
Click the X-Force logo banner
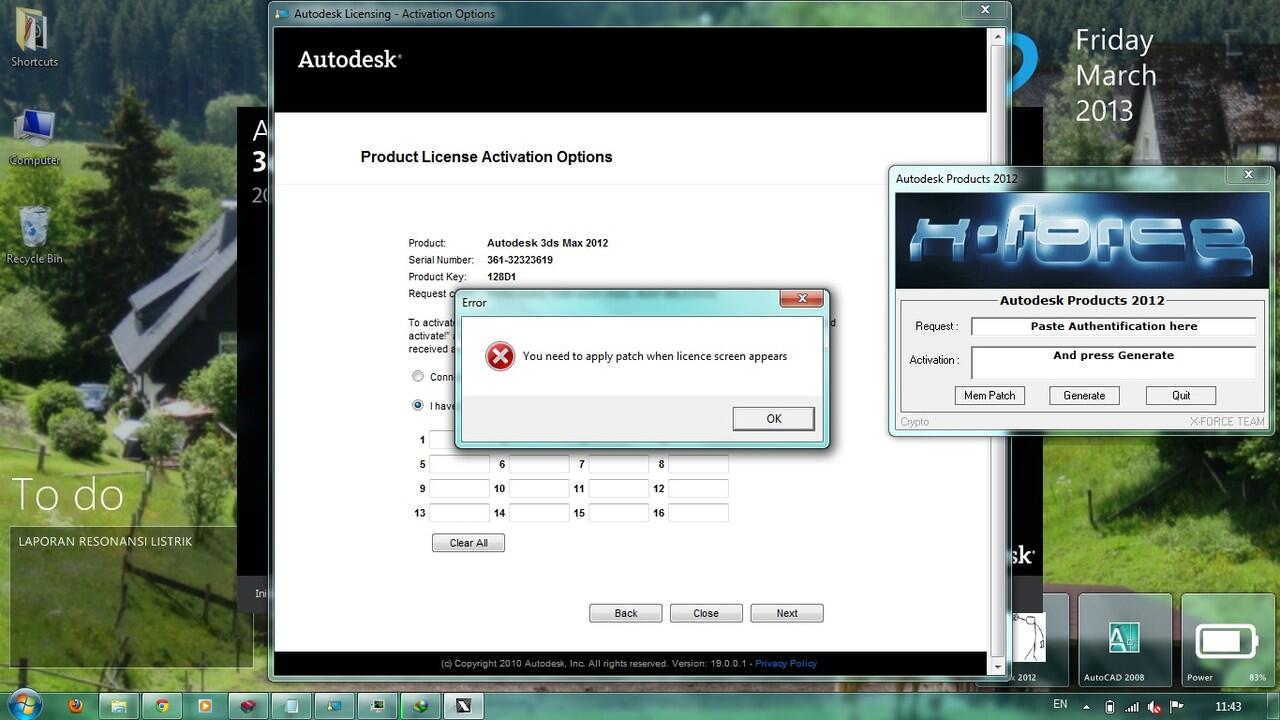coord(1082,240)
